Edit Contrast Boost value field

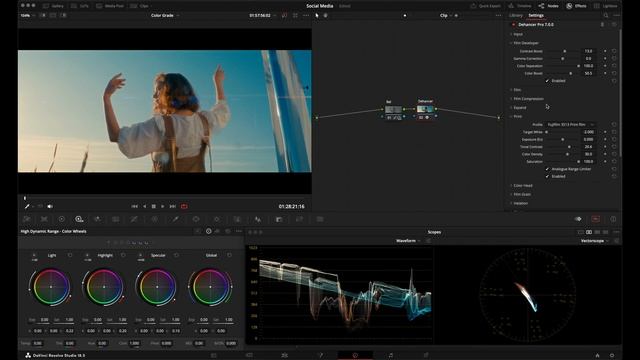(588, 51)
